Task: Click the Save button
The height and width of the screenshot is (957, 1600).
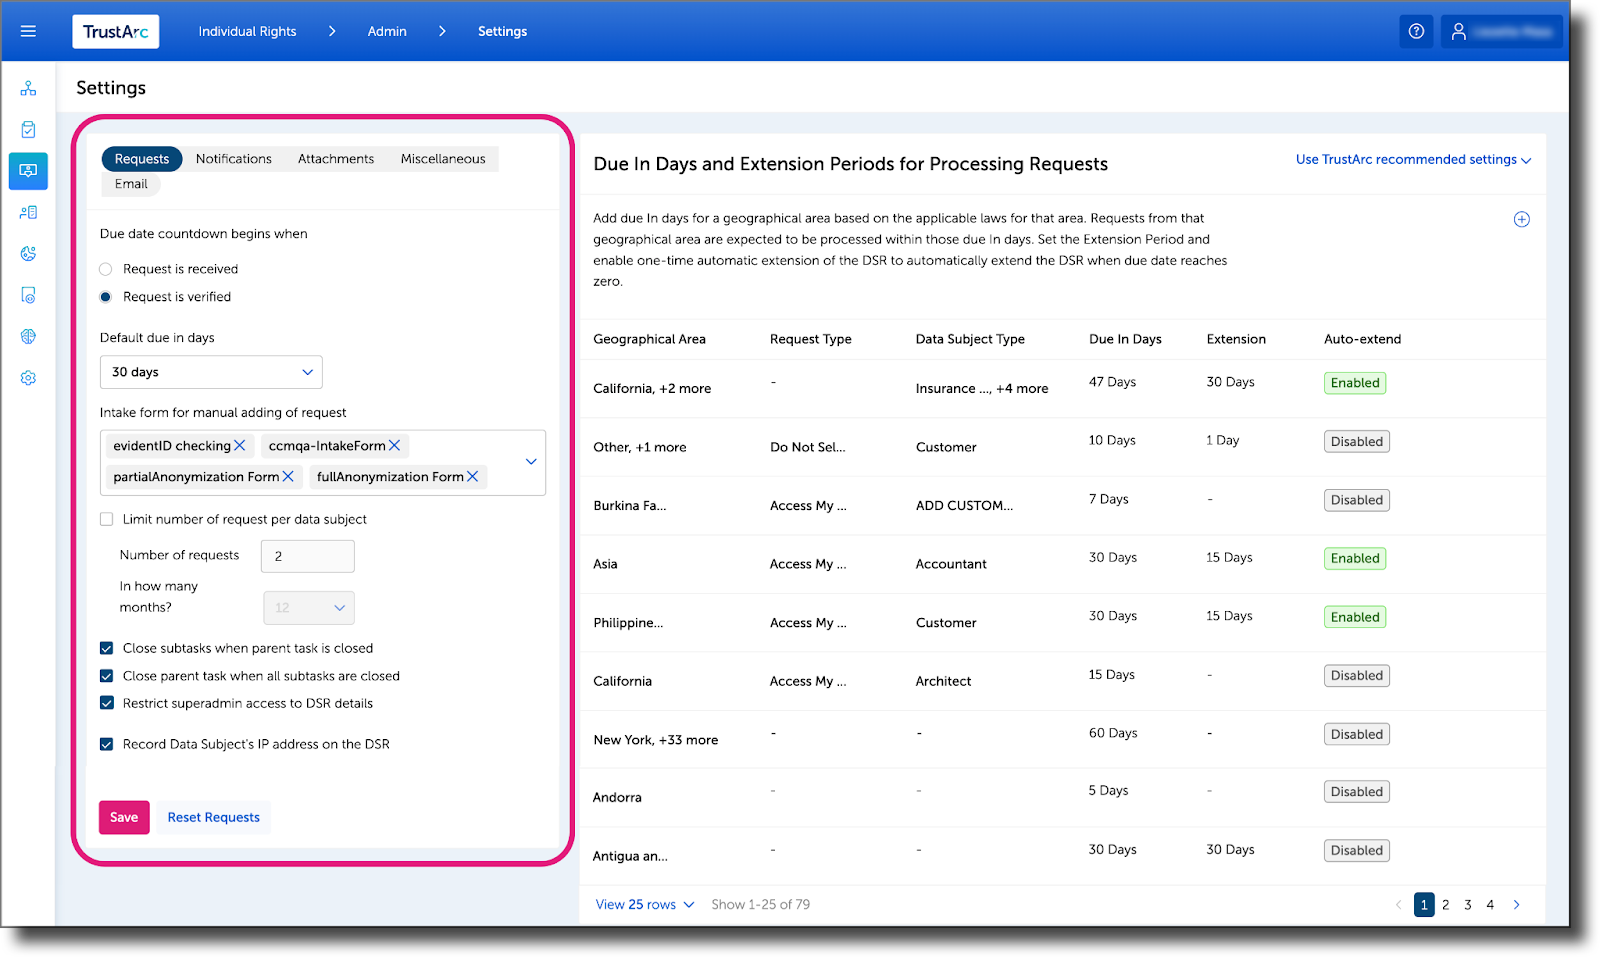Action: [123, 817]
